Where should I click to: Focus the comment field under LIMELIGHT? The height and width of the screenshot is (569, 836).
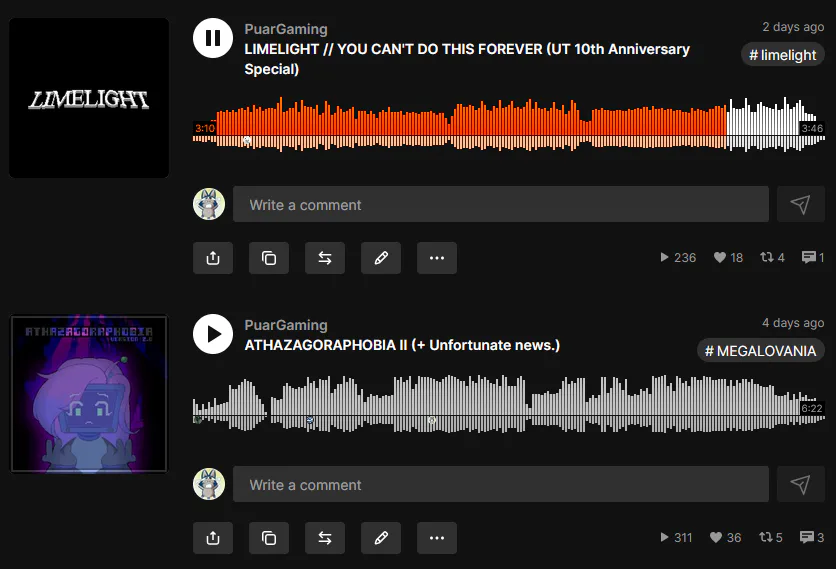click(x=501, y=204)
